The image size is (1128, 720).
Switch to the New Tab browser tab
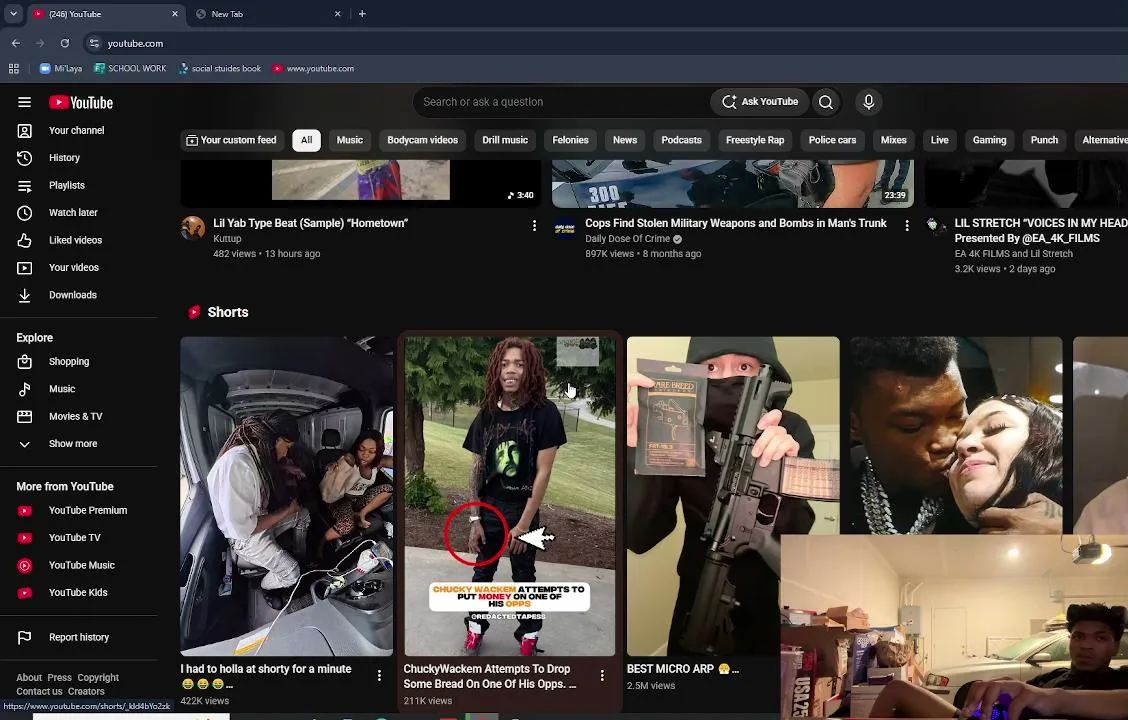click(269, 14)
